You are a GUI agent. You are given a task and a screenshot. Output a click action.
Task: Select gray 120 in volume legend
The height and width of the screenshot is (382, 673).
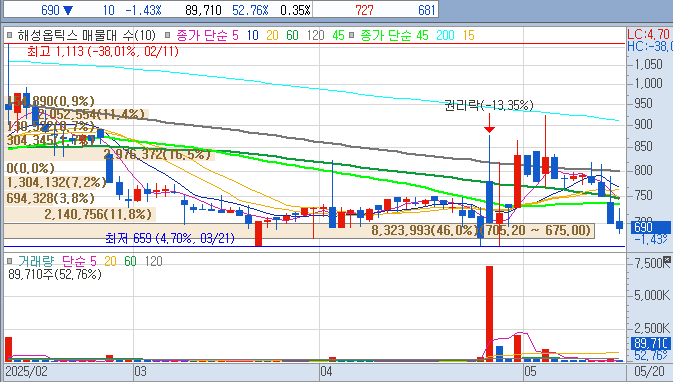(x=154, y=261)
